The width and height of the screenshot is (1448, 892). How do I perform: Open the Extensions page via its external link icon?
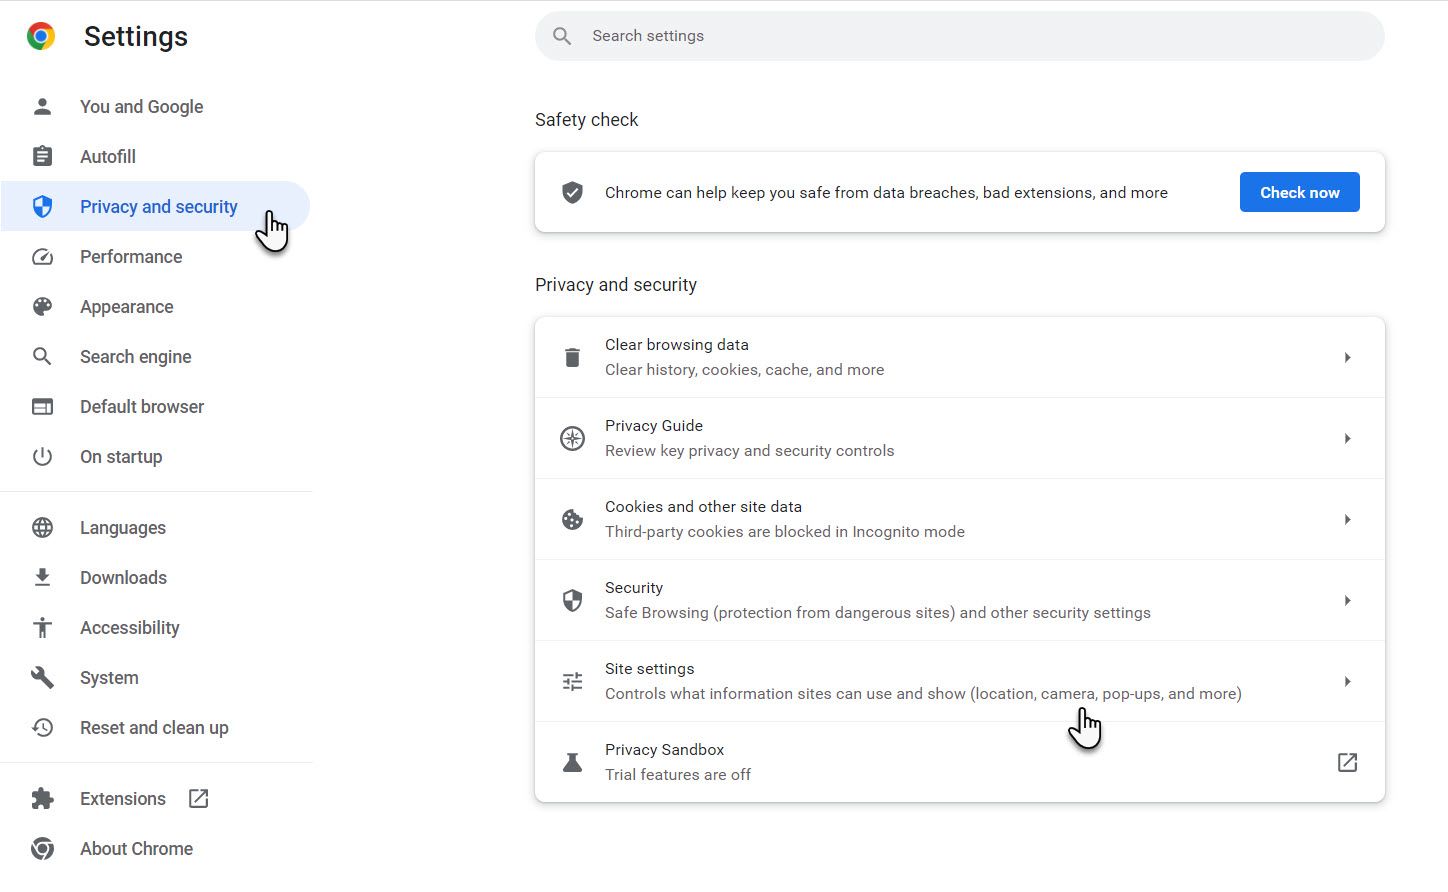click(x=198, y=798)
